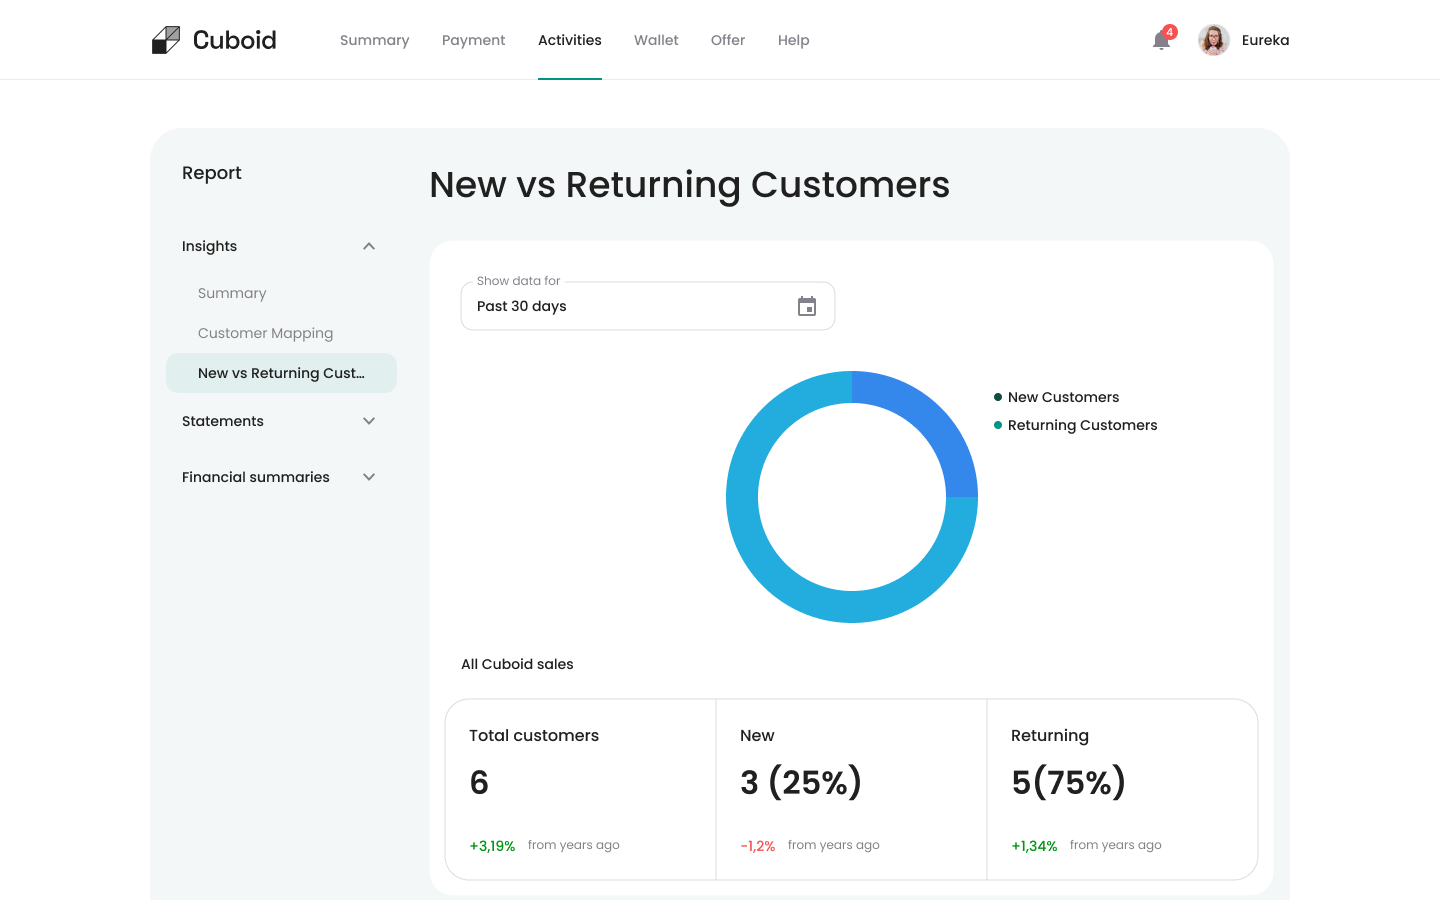
Task: Click the calendar icon in the date selector
Action: 807,306
